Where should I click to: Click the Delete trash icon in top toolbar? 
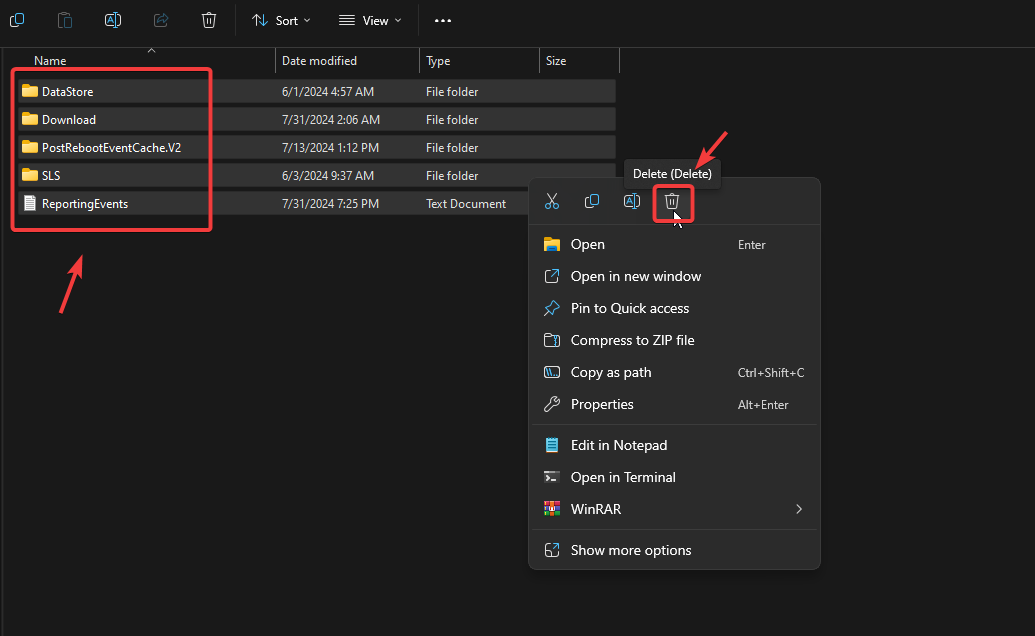[x=208, y=20]
